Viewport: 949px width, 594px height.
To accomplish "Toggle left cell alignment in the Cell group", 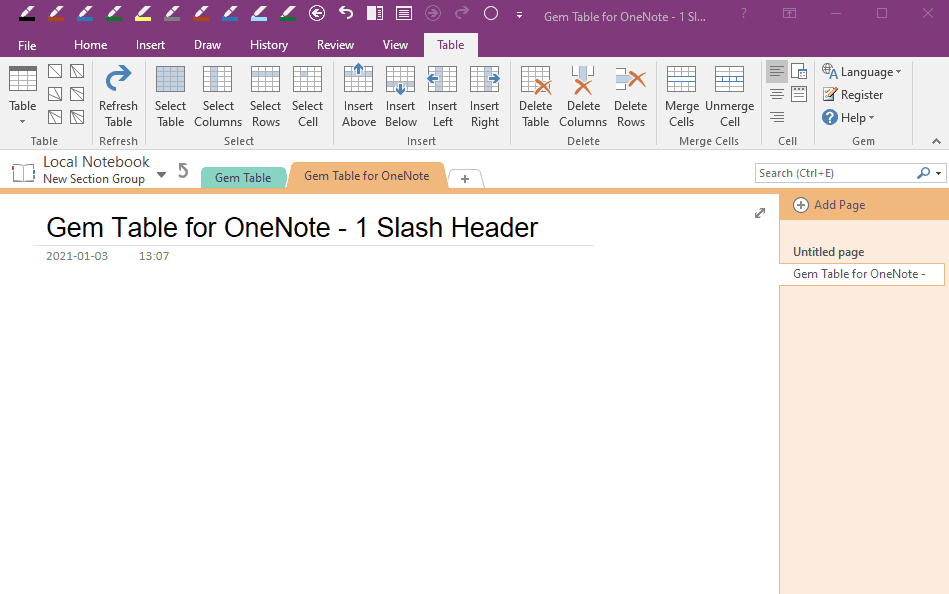I will (x=776, y=71).
